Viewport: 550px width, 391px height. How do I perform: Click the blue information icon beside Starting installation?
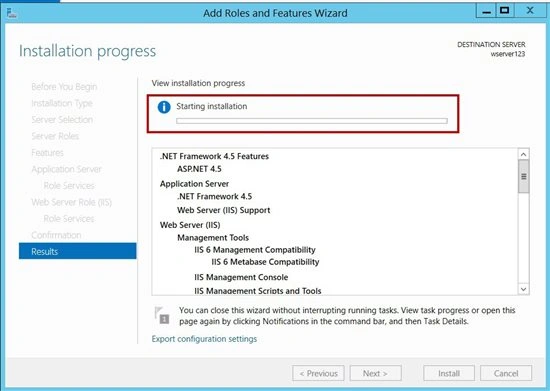coord(164,107)
